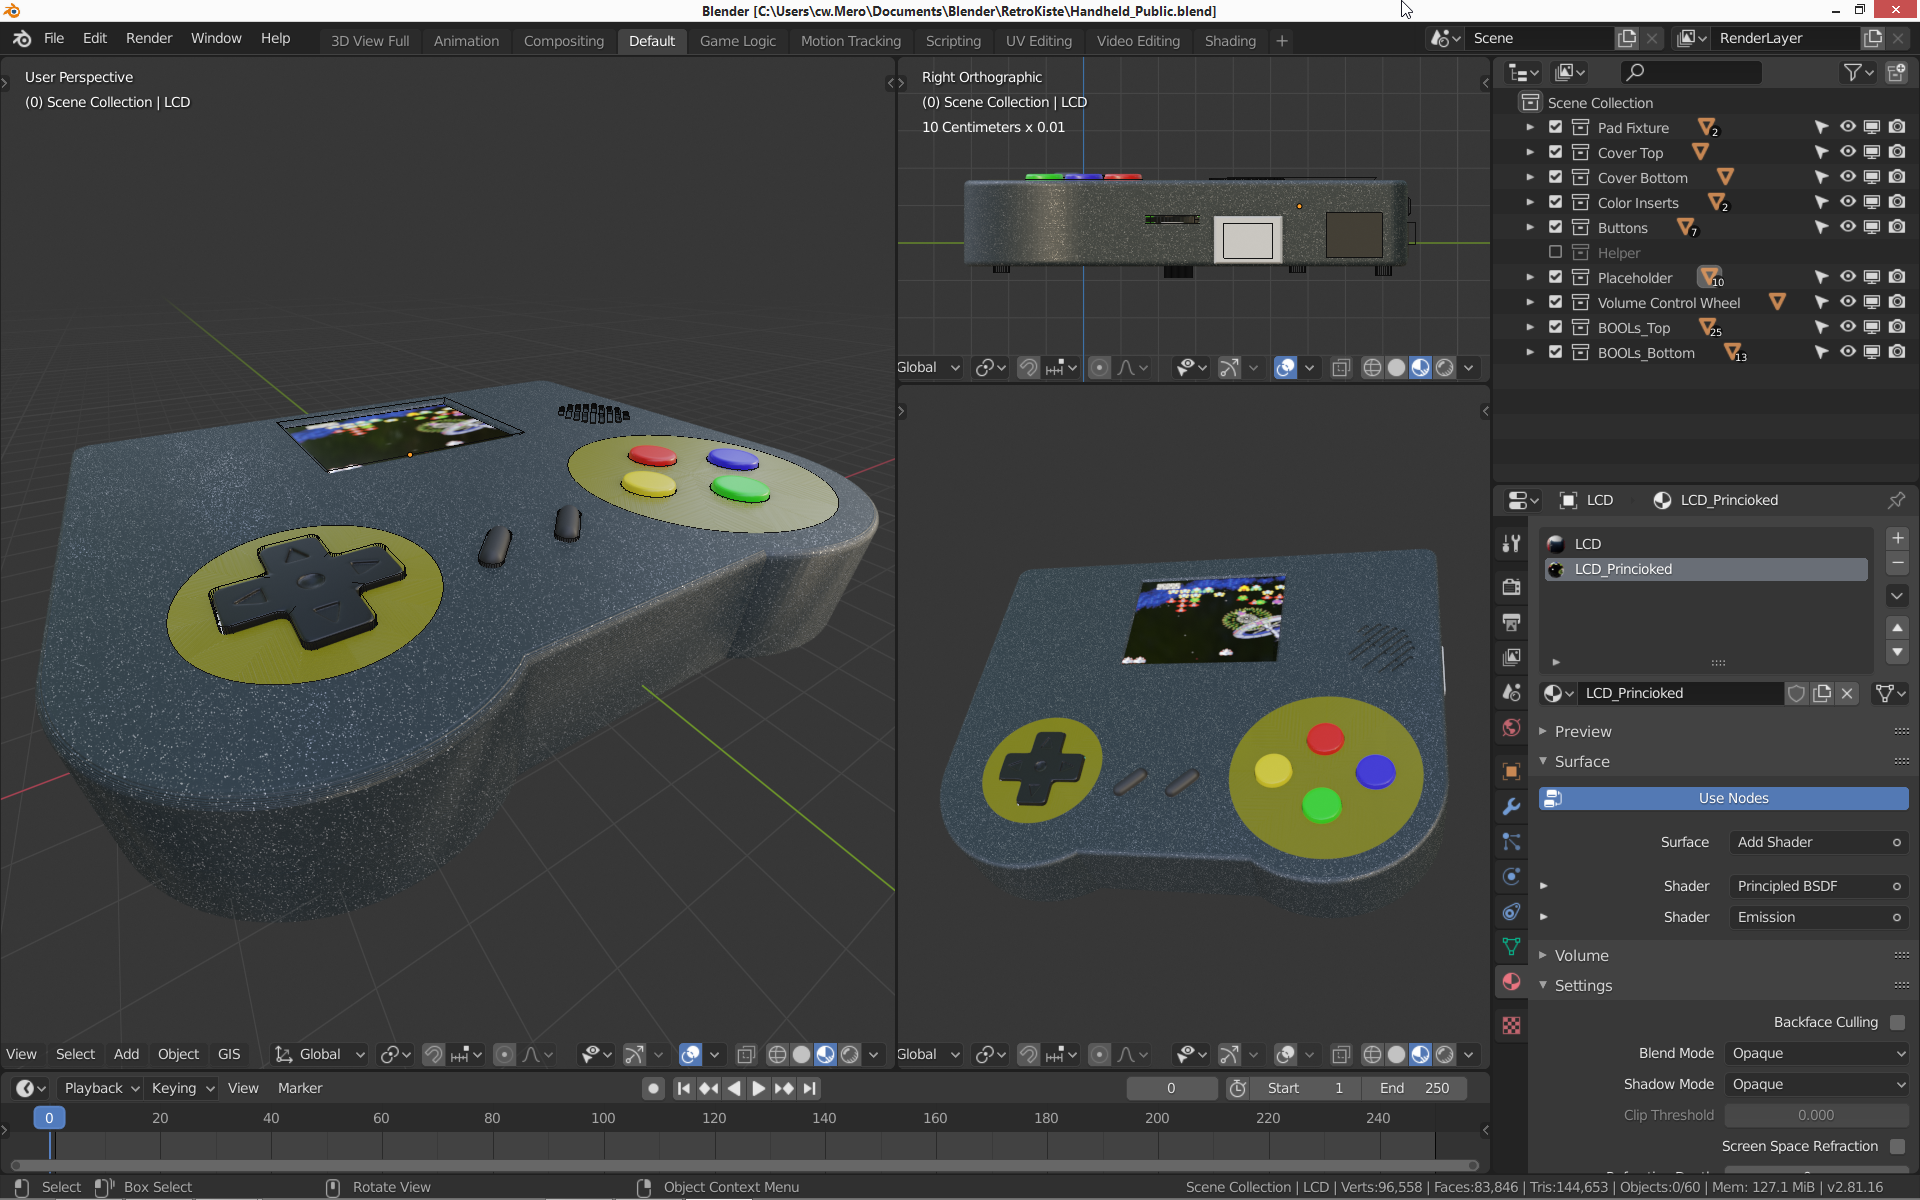
Task: Hide the Cover Top collection in viewport
Action: point(1847,152)
